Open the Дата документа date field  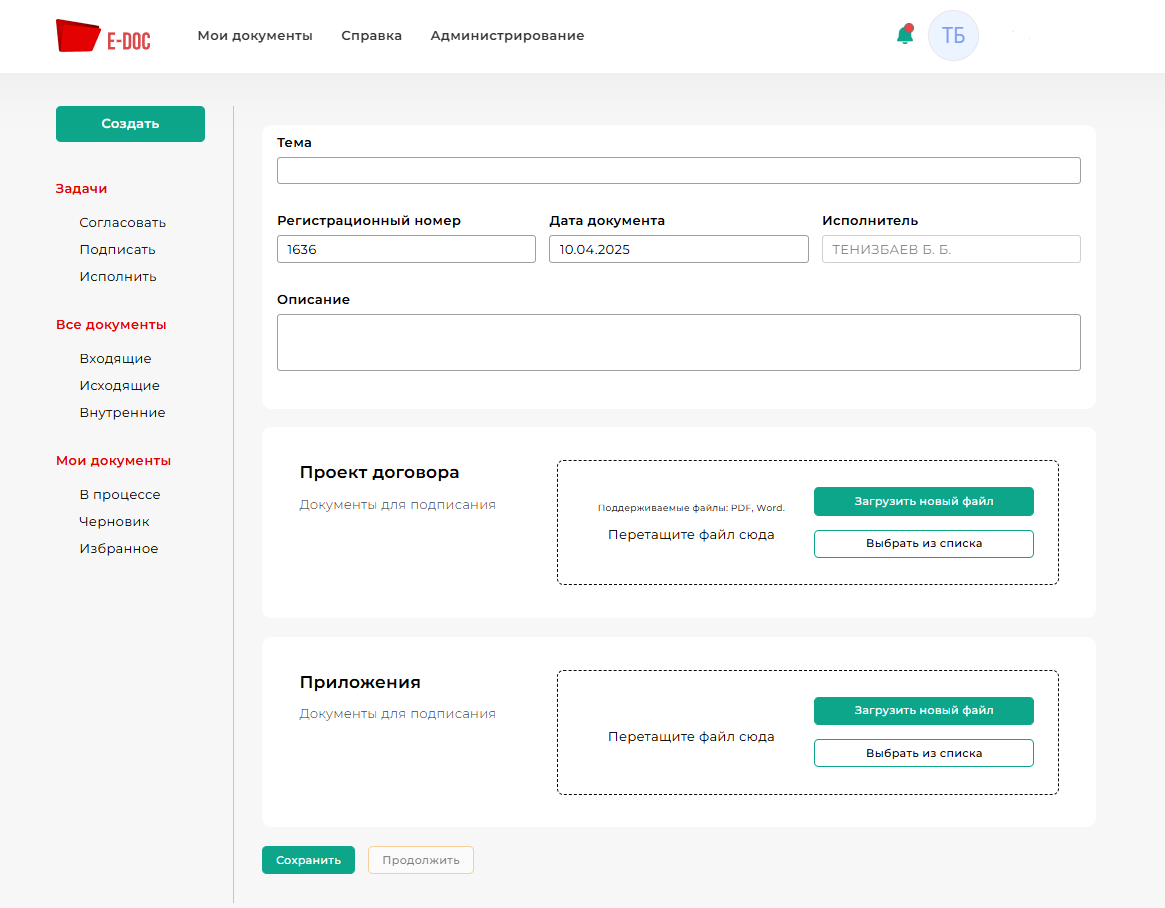(x=678, y=250)
